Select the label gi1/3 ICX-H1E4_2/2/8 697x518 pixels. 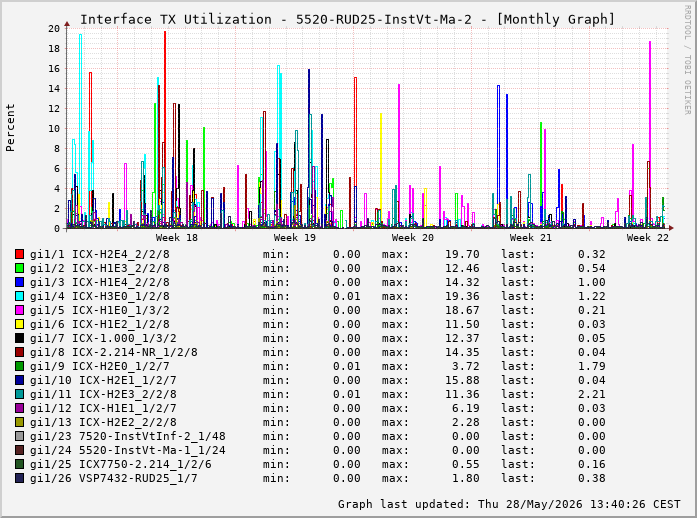coord(100,282)
